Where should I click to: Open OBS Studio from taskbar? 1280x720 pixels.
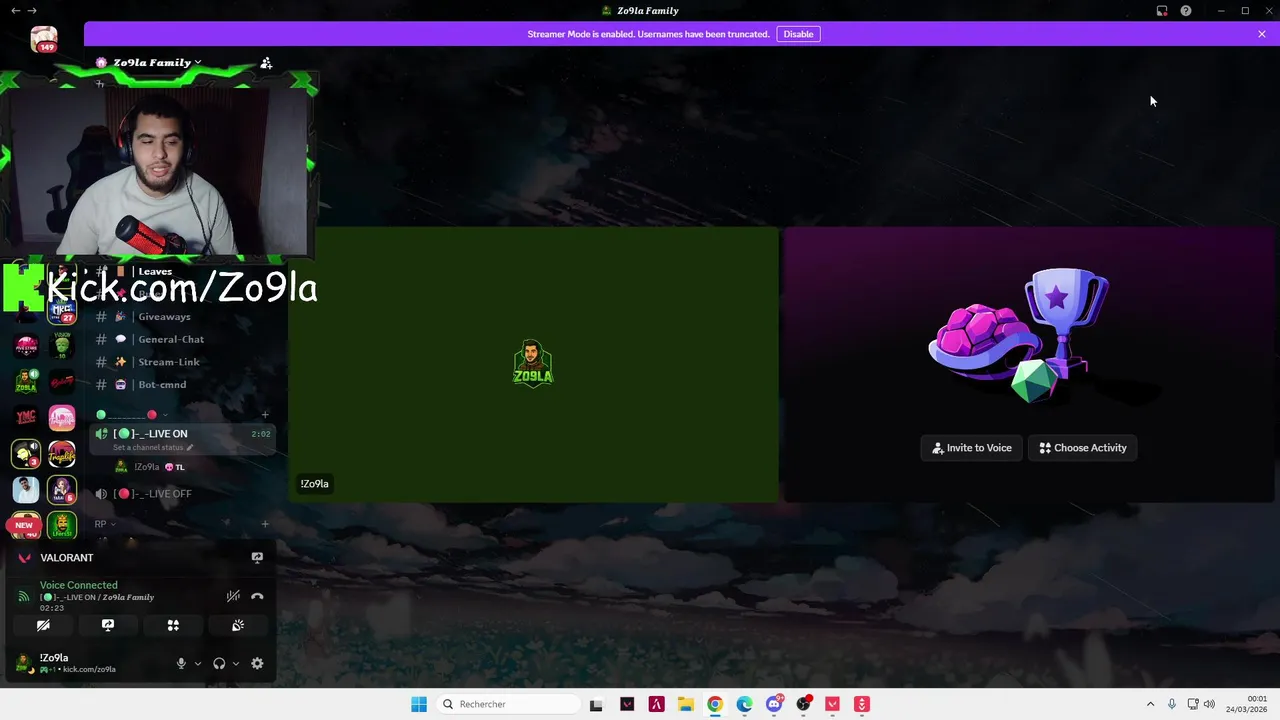pos(803,704)
